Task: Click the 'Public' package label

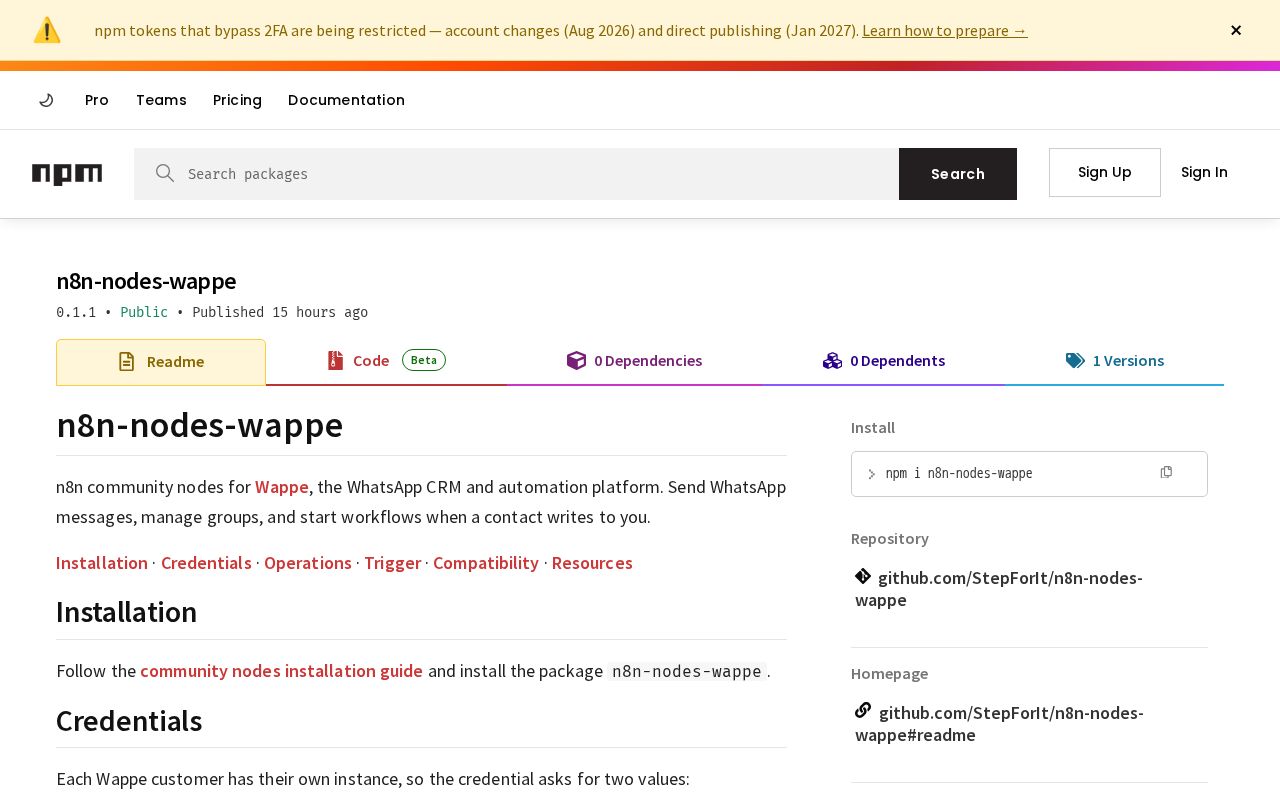Action: [144, 312]
